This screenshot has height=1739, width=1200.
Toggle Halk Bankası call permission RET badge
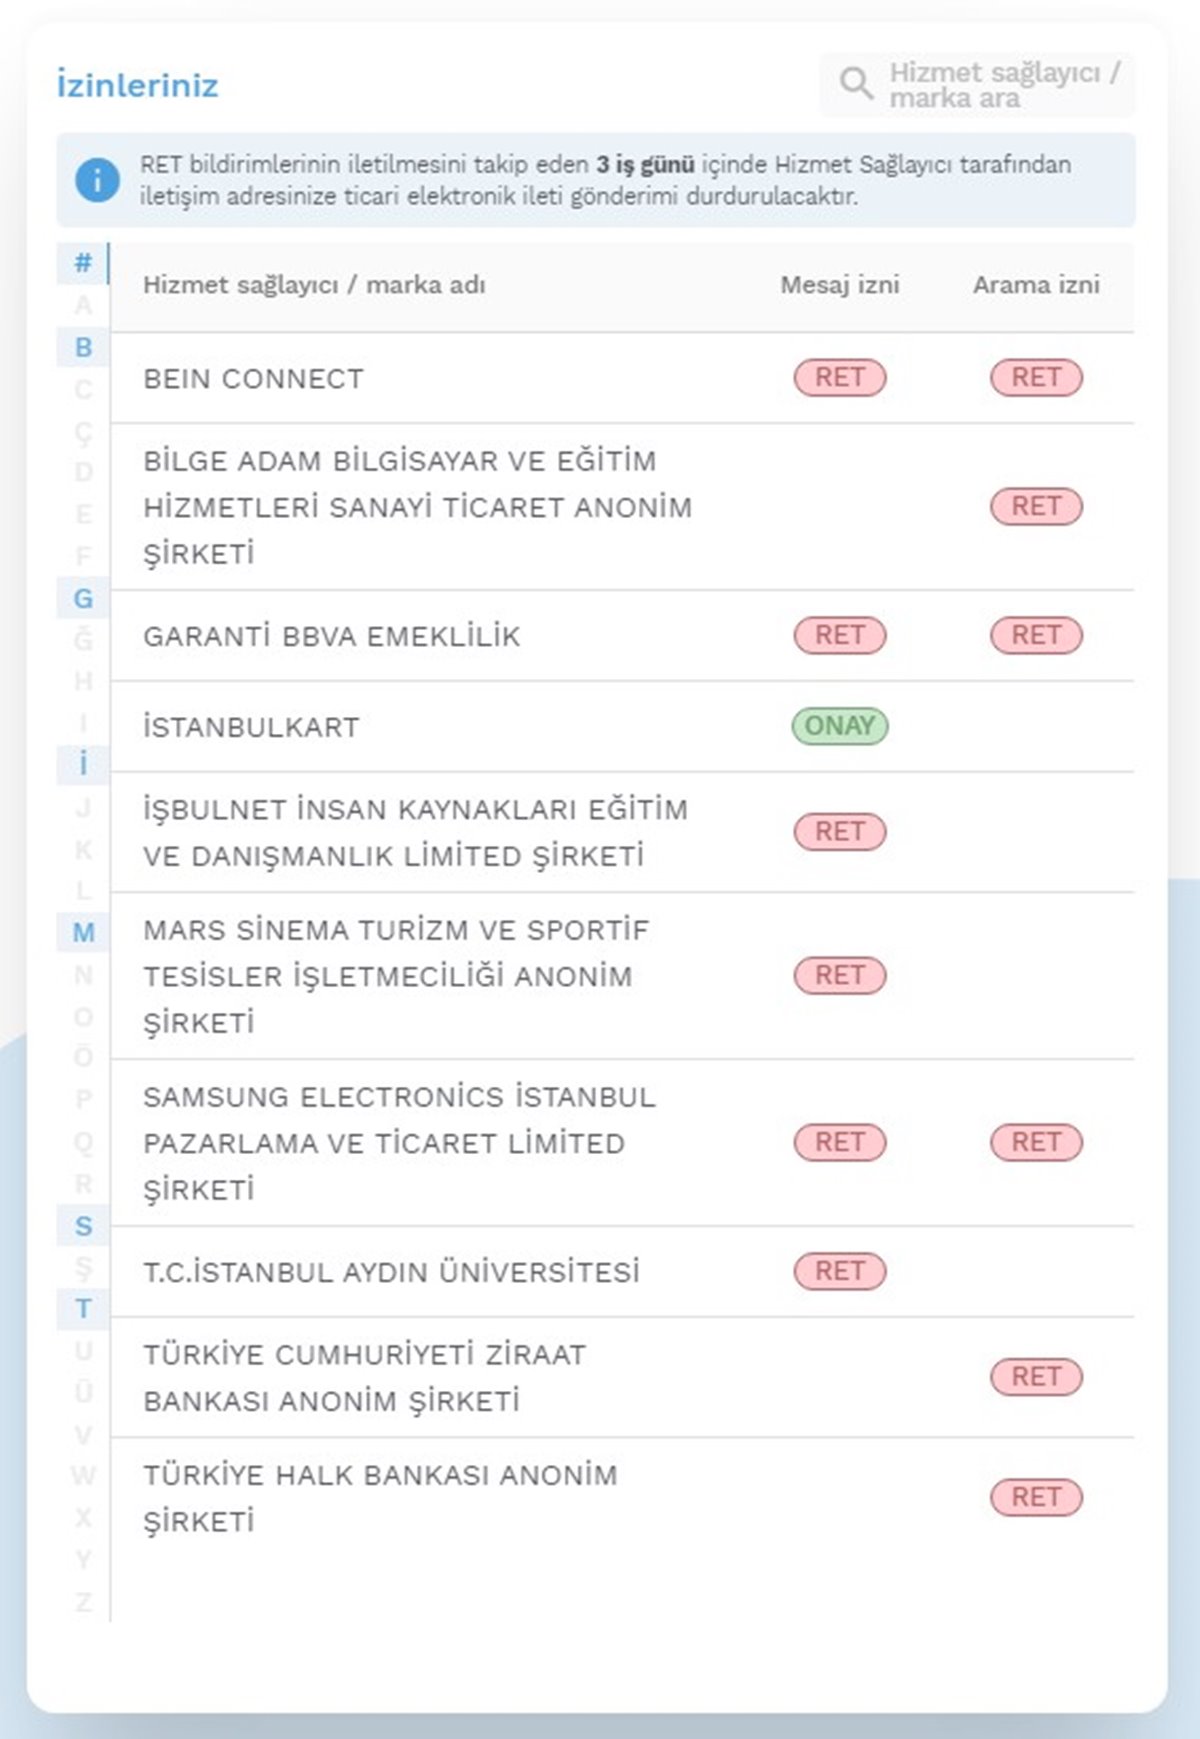(1036, 1497)
